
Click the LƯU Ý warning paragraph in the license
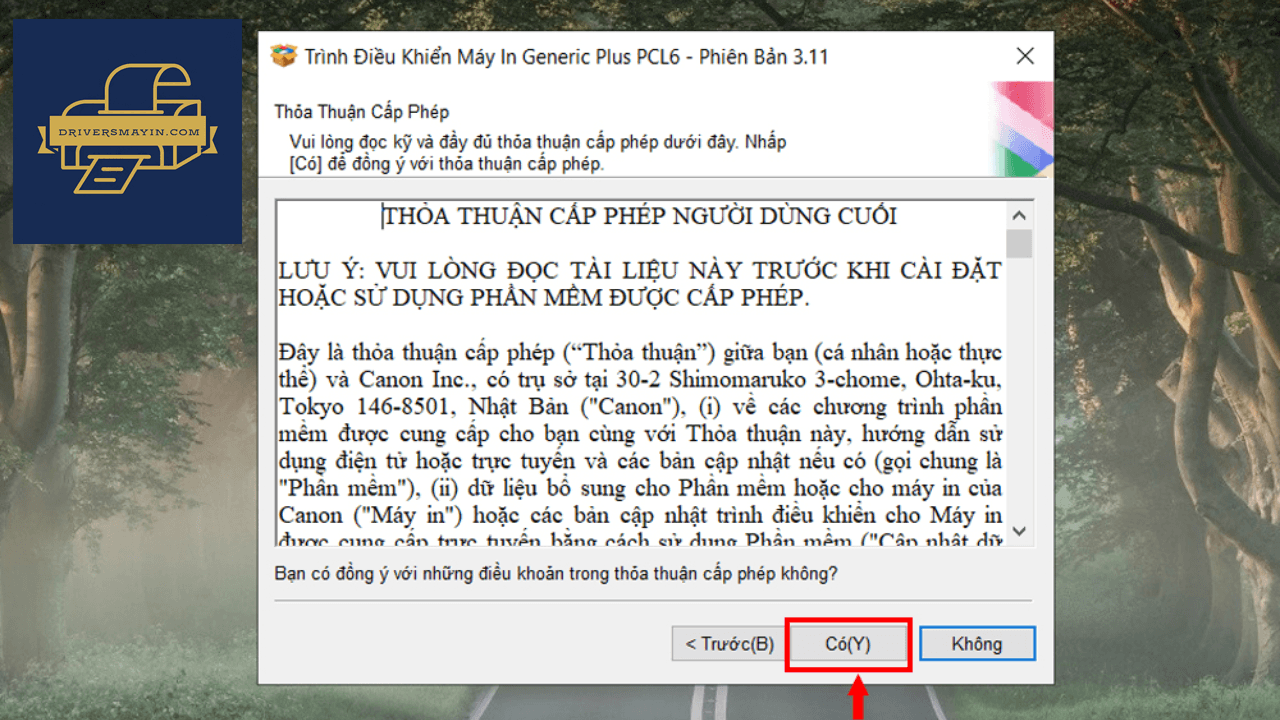[640, 284]
